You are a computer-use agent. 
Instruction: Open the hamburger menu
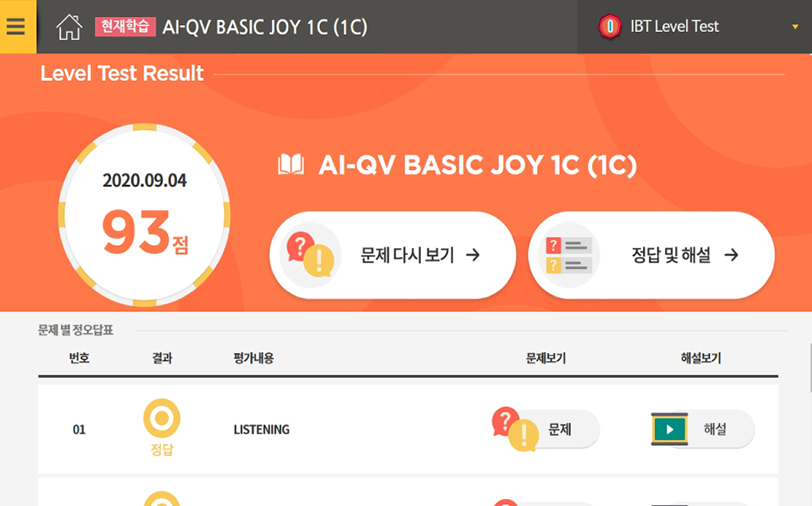(x=16, y=26)
